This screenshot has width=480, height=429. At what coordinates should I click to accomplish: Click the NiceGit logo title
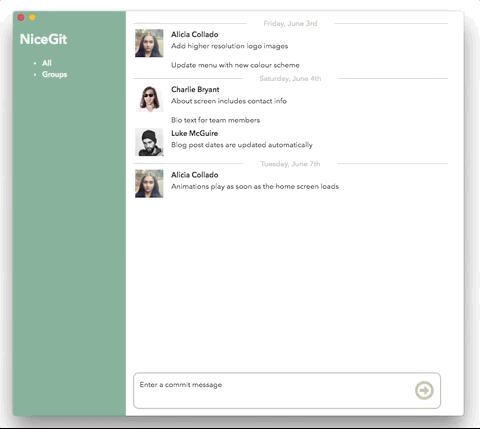tap(43, 39)
